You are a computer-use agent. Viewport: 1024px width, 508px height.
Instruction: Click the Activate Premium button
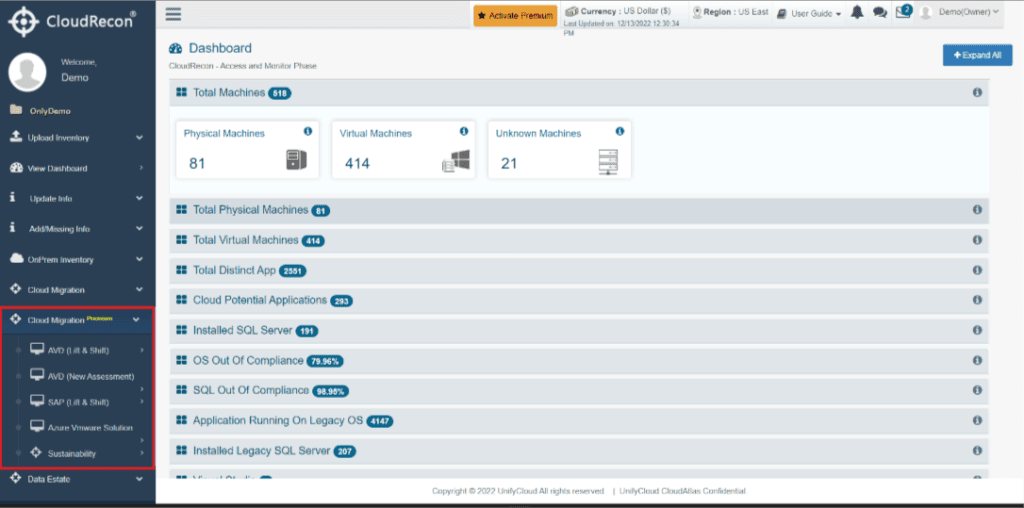(515, 16)
